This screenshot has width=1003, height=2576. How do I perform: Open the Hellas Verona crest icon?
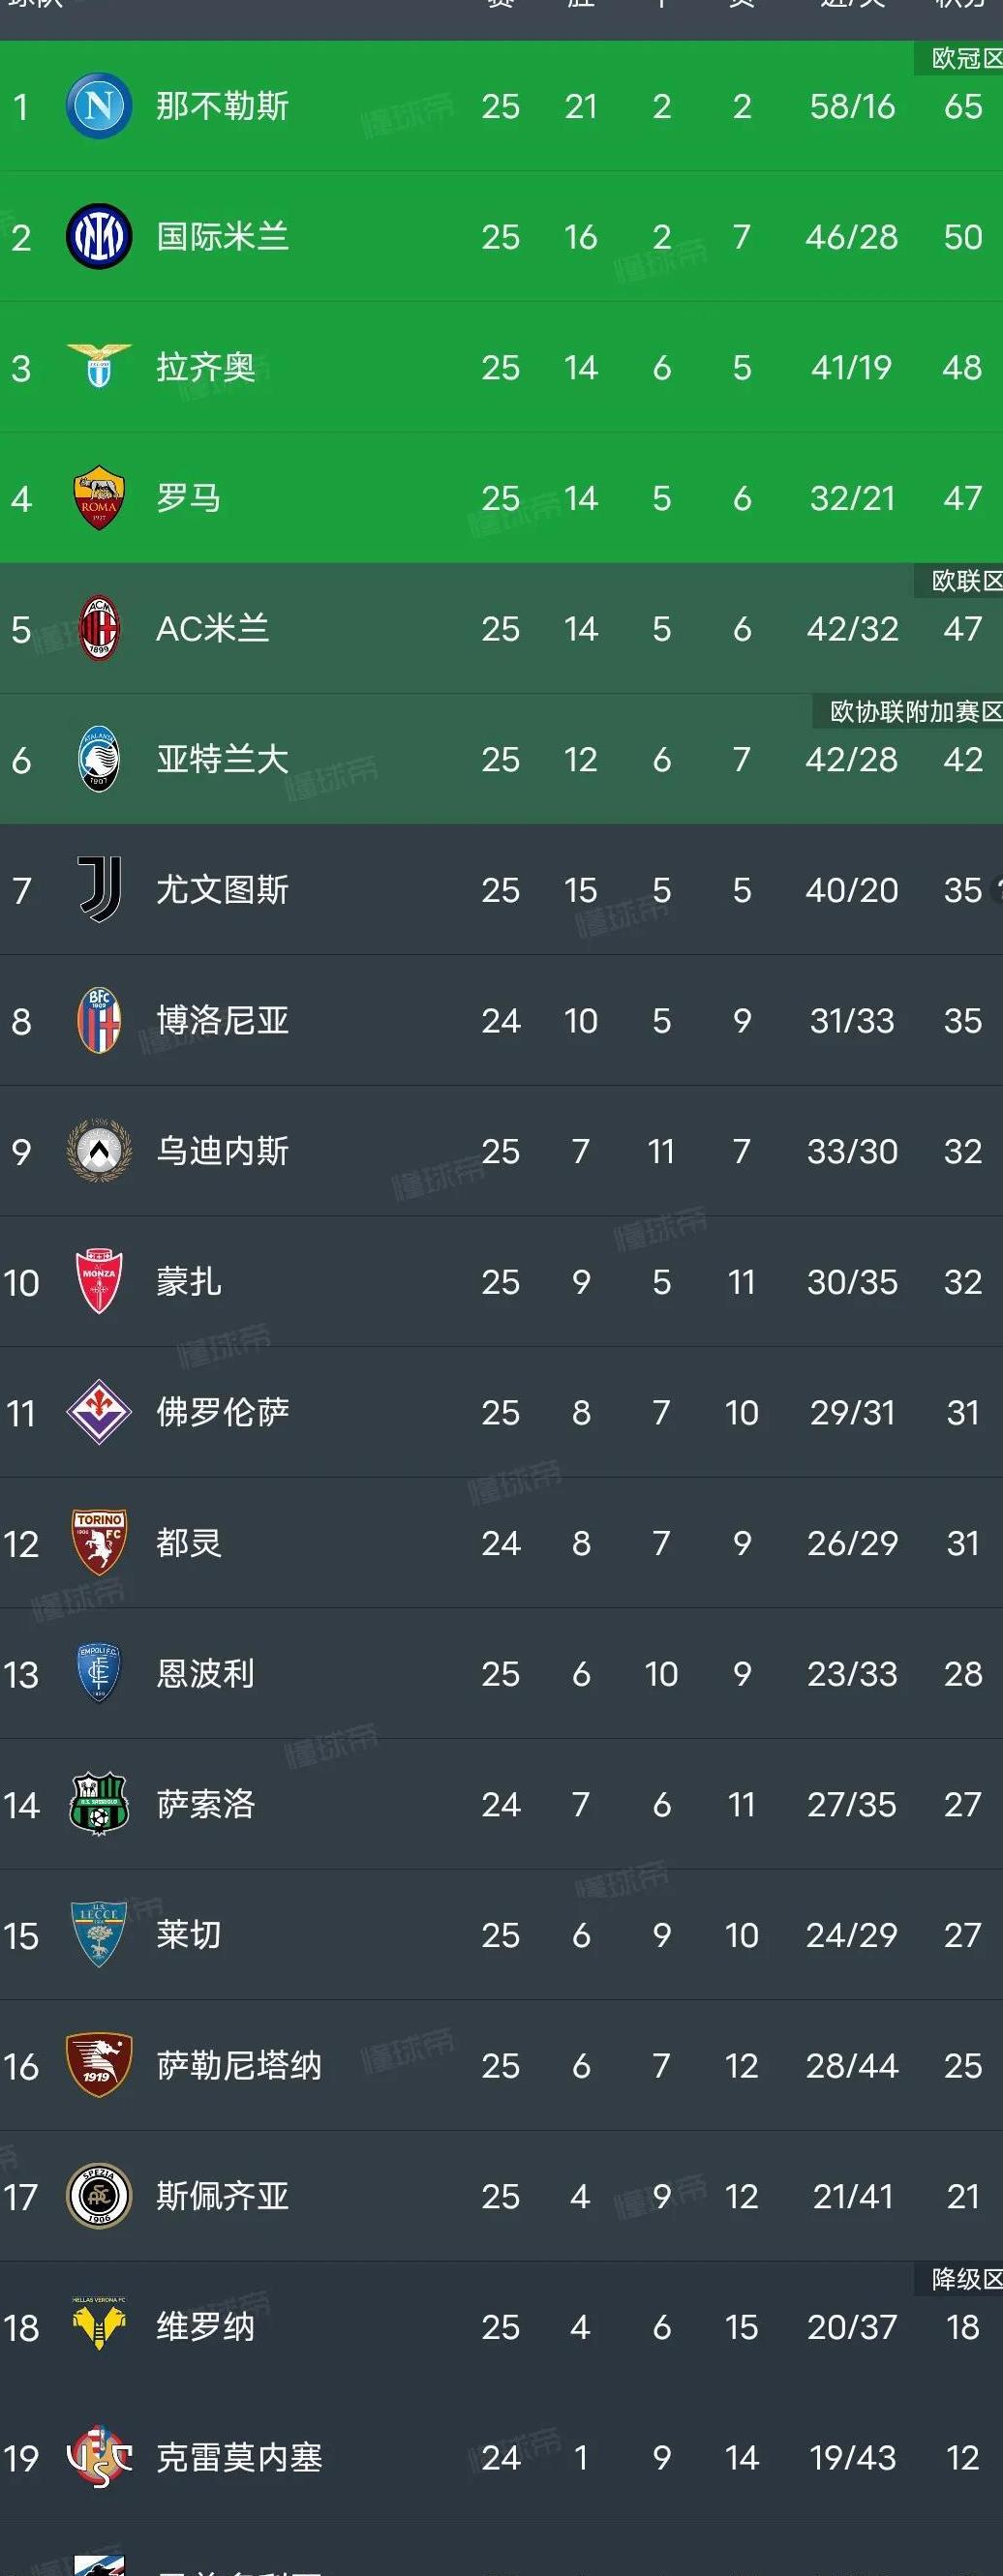pyautogui.click(x=99, y=2327)
